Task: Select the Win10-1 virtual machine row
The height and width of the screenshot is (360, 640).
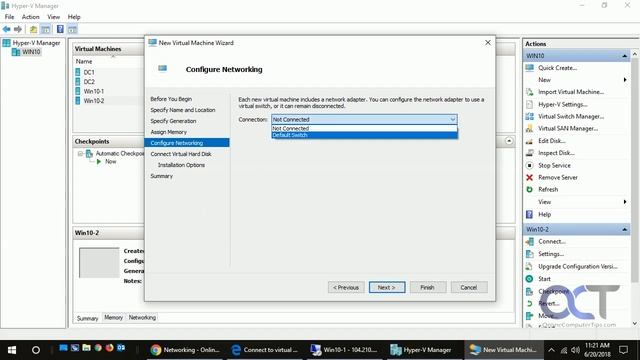Action: [x=108, y=91]
